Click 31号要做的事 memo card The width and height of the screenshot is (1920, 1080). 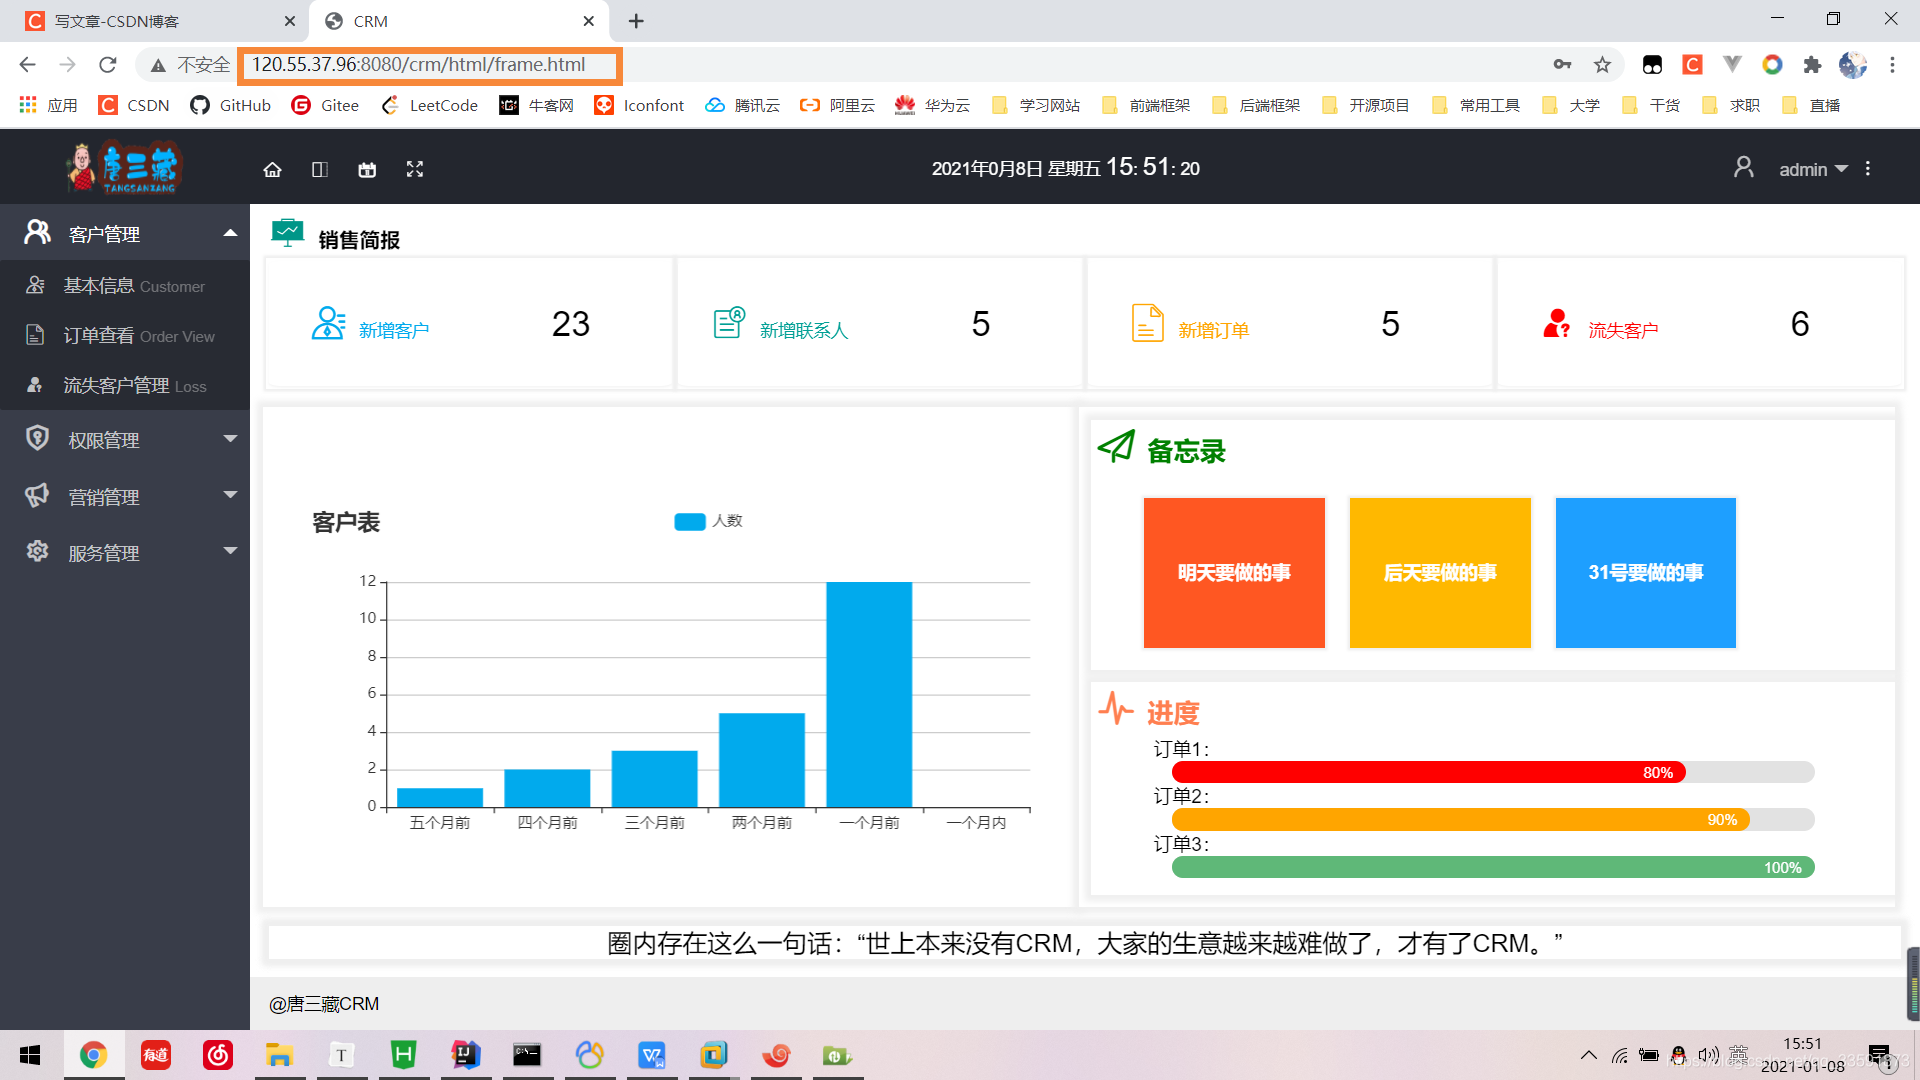coord(1645,573)
